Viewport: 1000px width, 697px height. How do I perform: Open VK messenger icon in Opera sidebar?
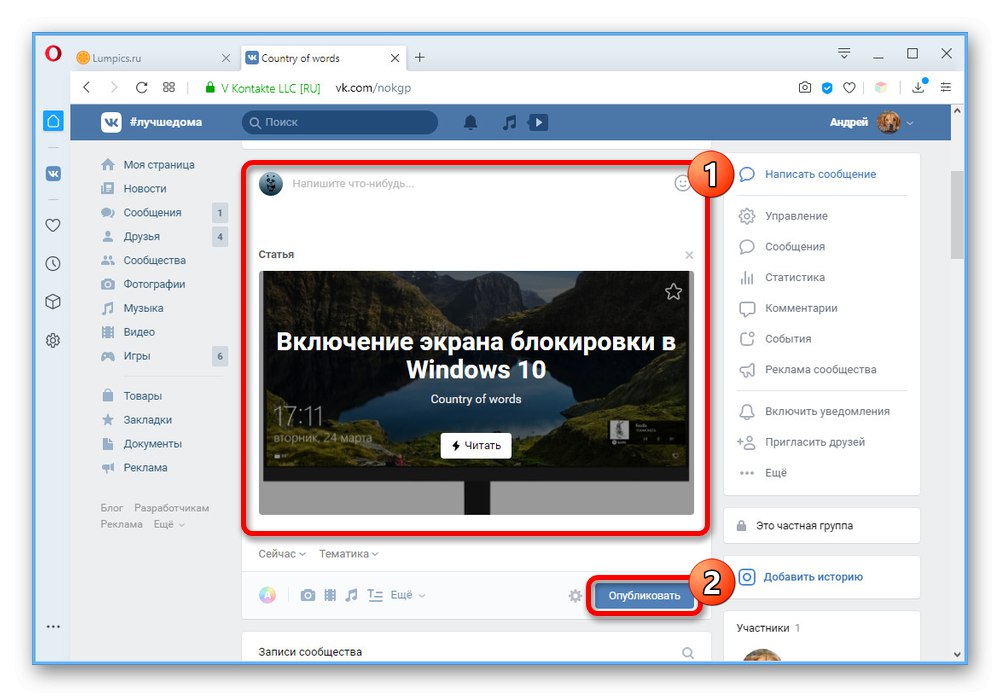point(53,173)
